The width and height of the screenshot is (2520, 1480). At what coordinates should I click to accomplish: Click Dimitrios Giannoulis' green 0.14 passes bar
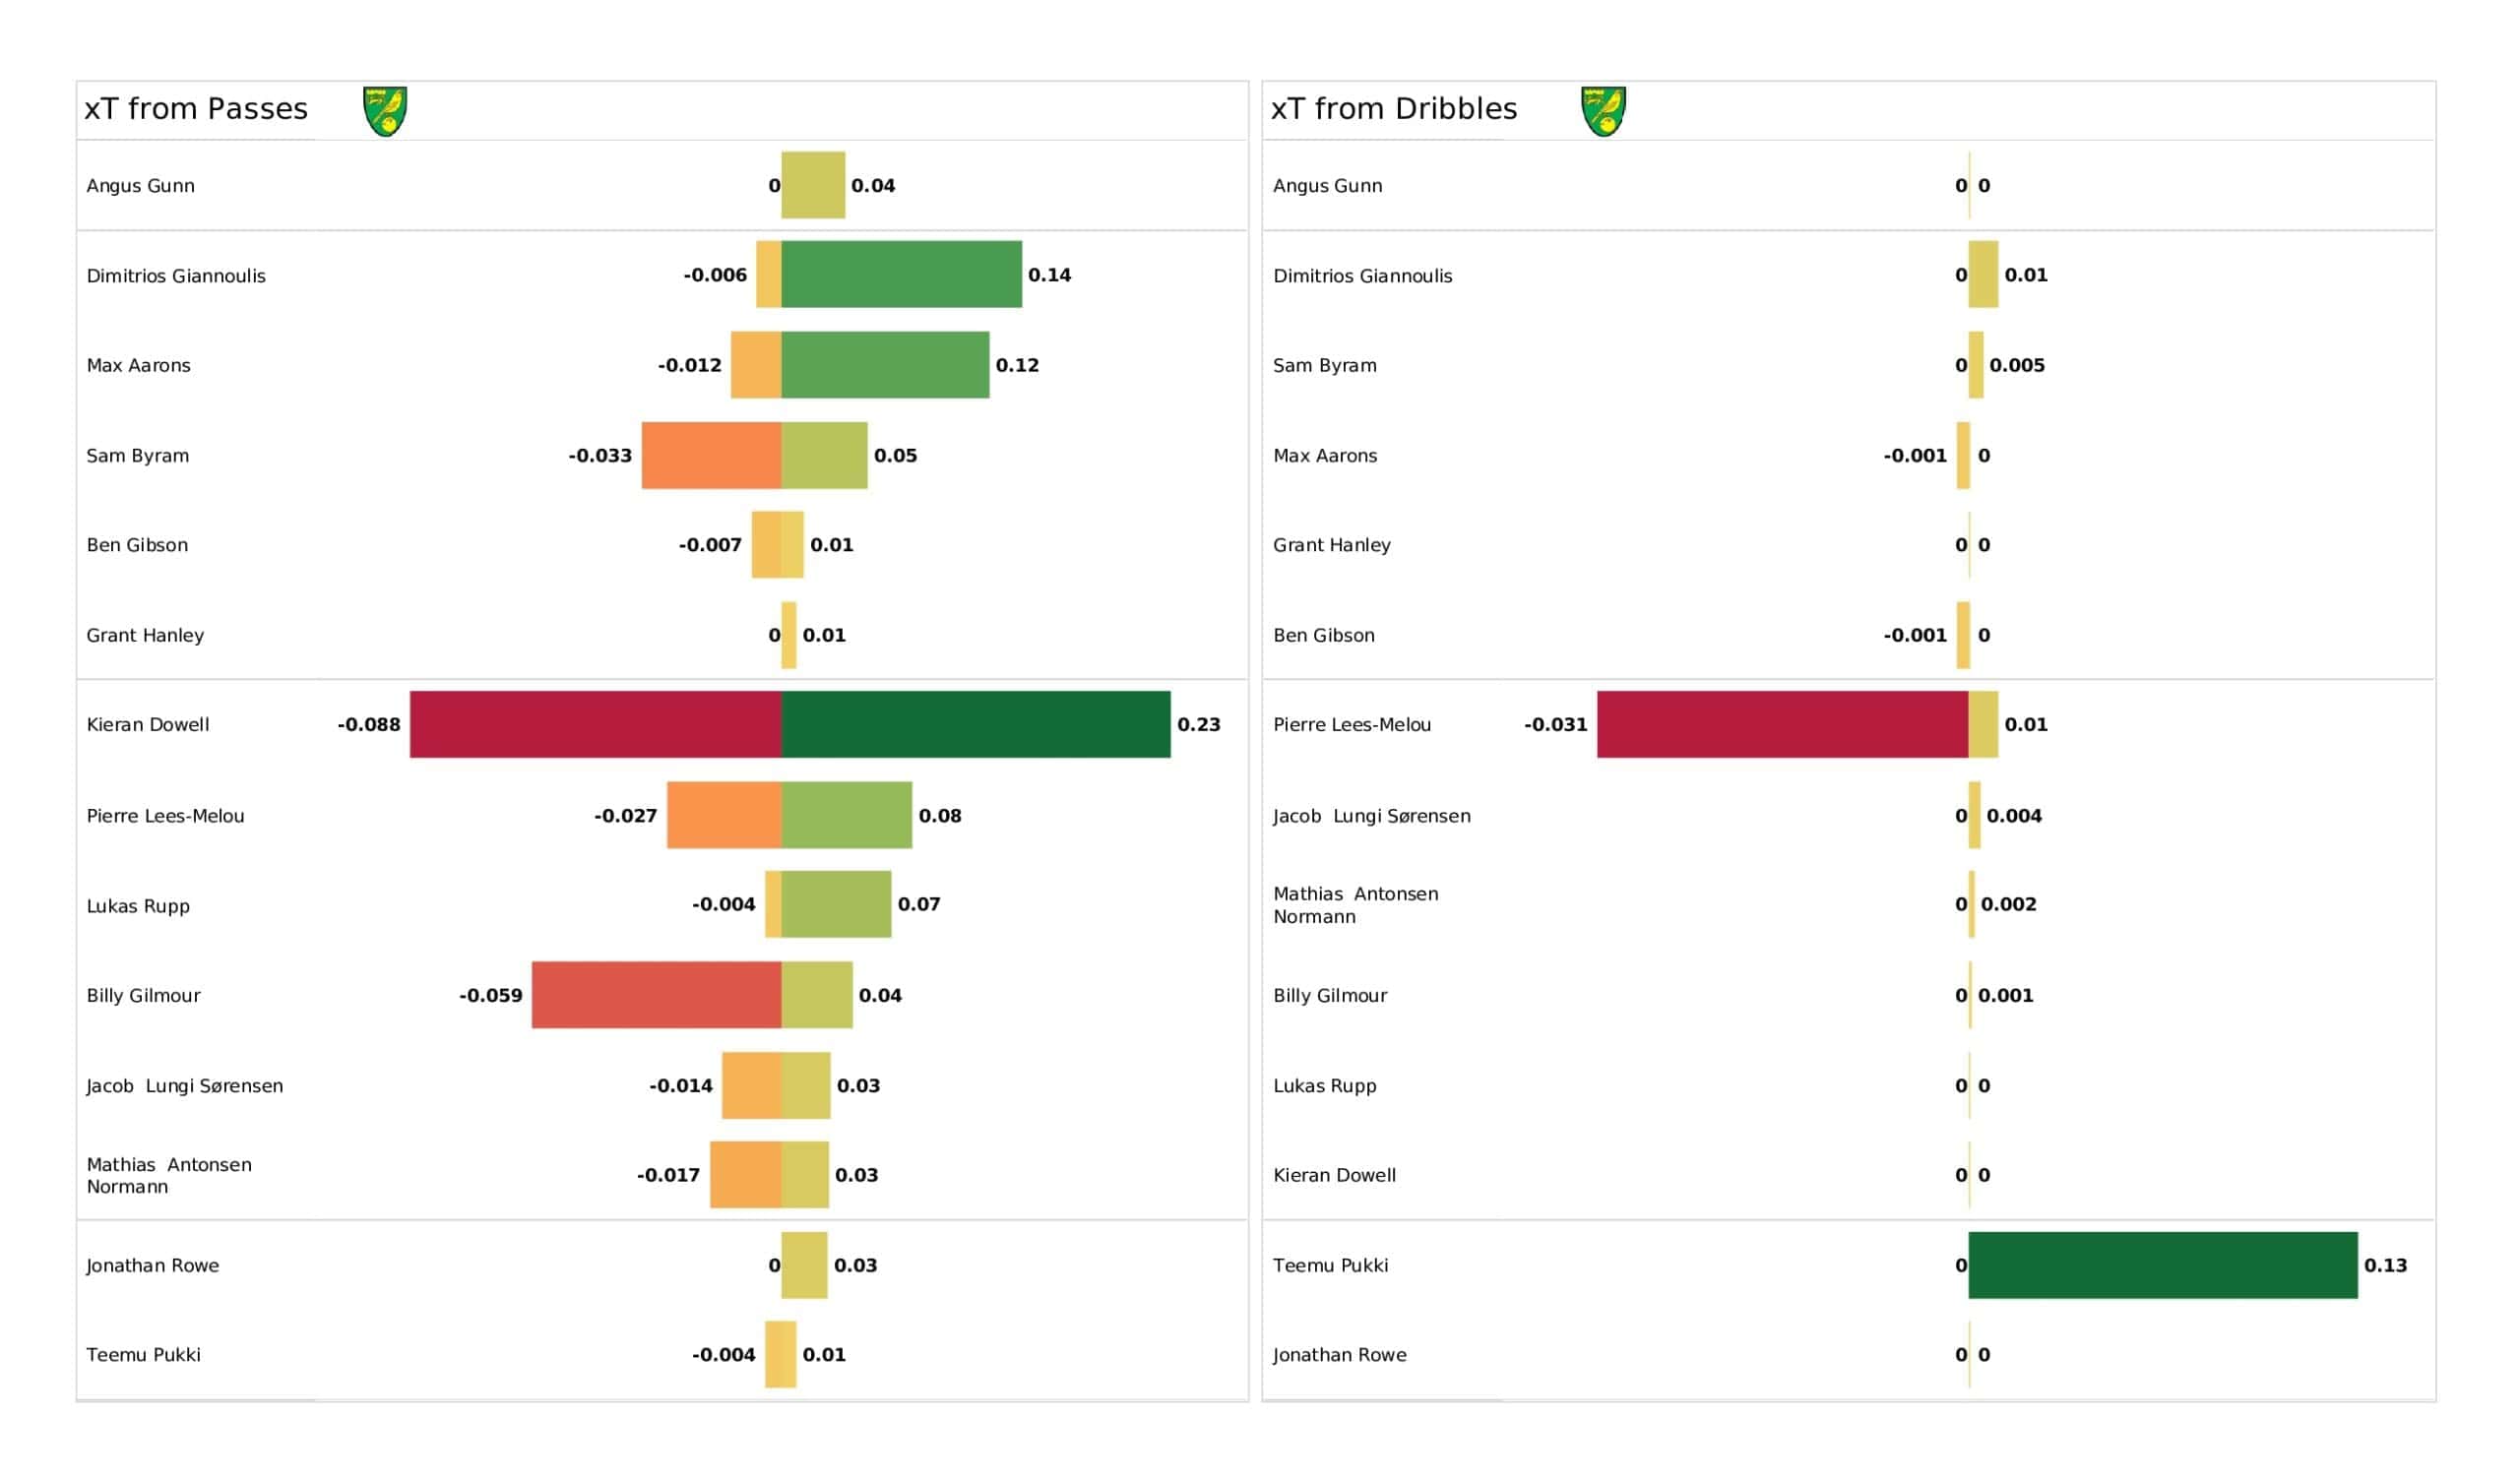pyautogui.click(x=901, y=274)
